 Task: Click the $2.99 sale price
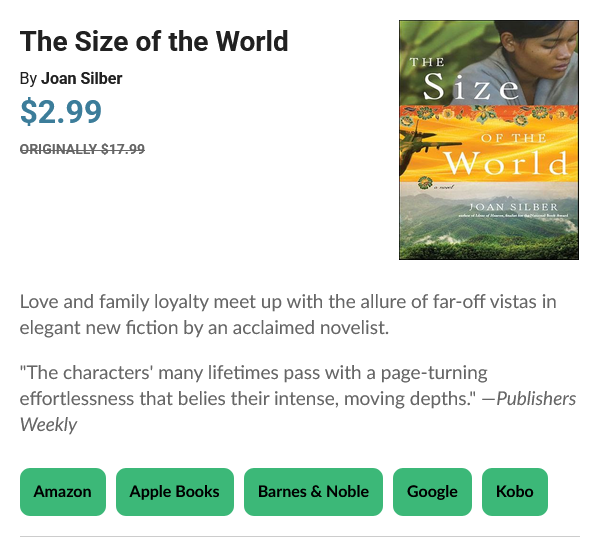(61, 112)
